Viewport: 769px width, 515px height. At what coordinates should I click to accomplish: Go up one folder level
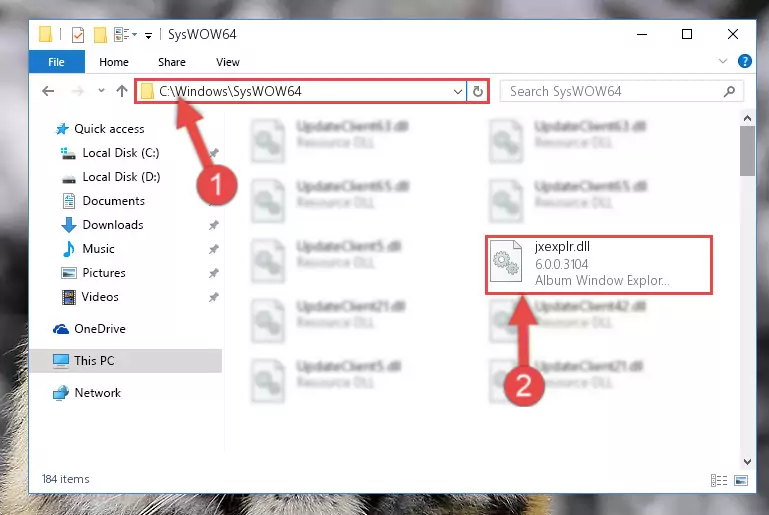point(122,91)
